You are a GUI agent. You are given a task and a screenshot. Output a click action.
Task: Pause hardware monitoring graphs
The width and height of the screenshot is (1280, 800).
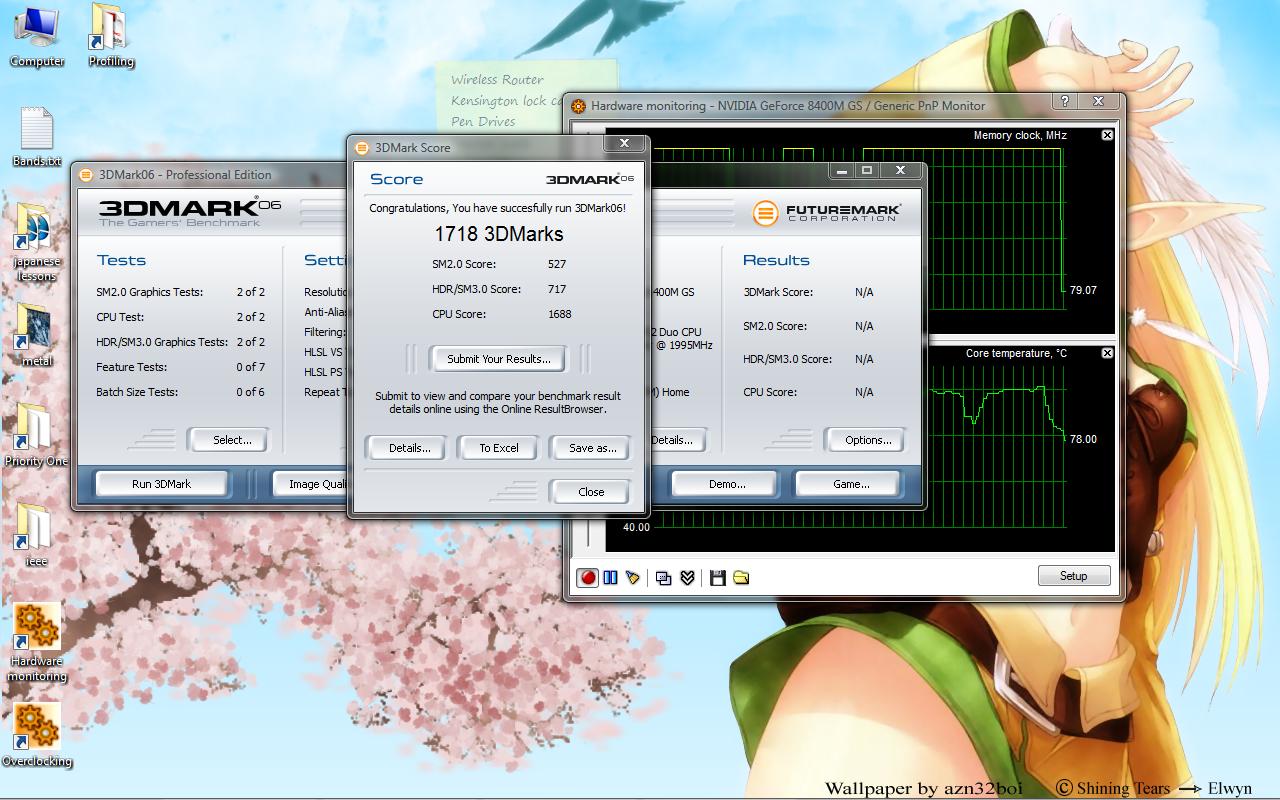pos(610,577)
